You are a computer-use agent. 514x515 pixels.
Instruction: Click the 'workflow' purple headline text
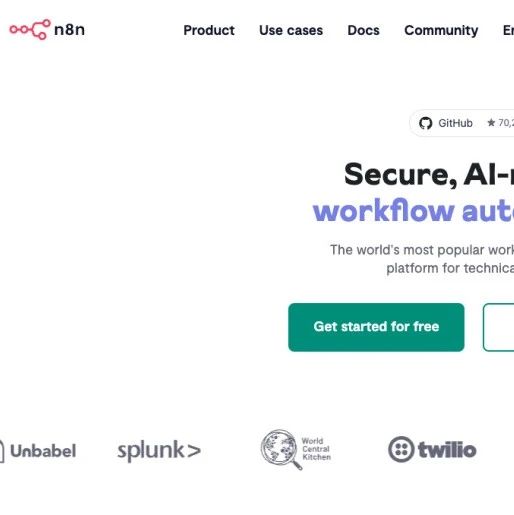(x=383, y=211)
